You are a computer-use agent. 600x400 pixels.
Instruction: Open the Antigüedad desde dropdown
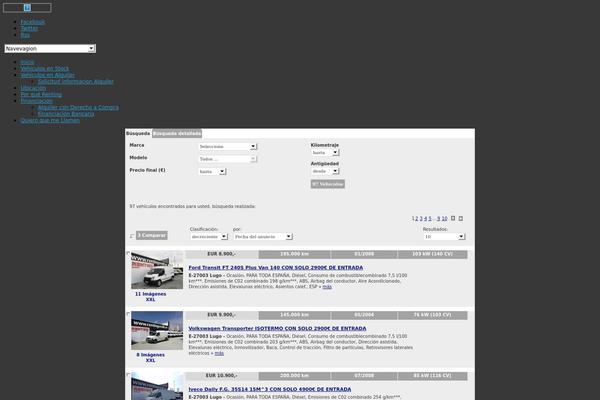point(325,171)
